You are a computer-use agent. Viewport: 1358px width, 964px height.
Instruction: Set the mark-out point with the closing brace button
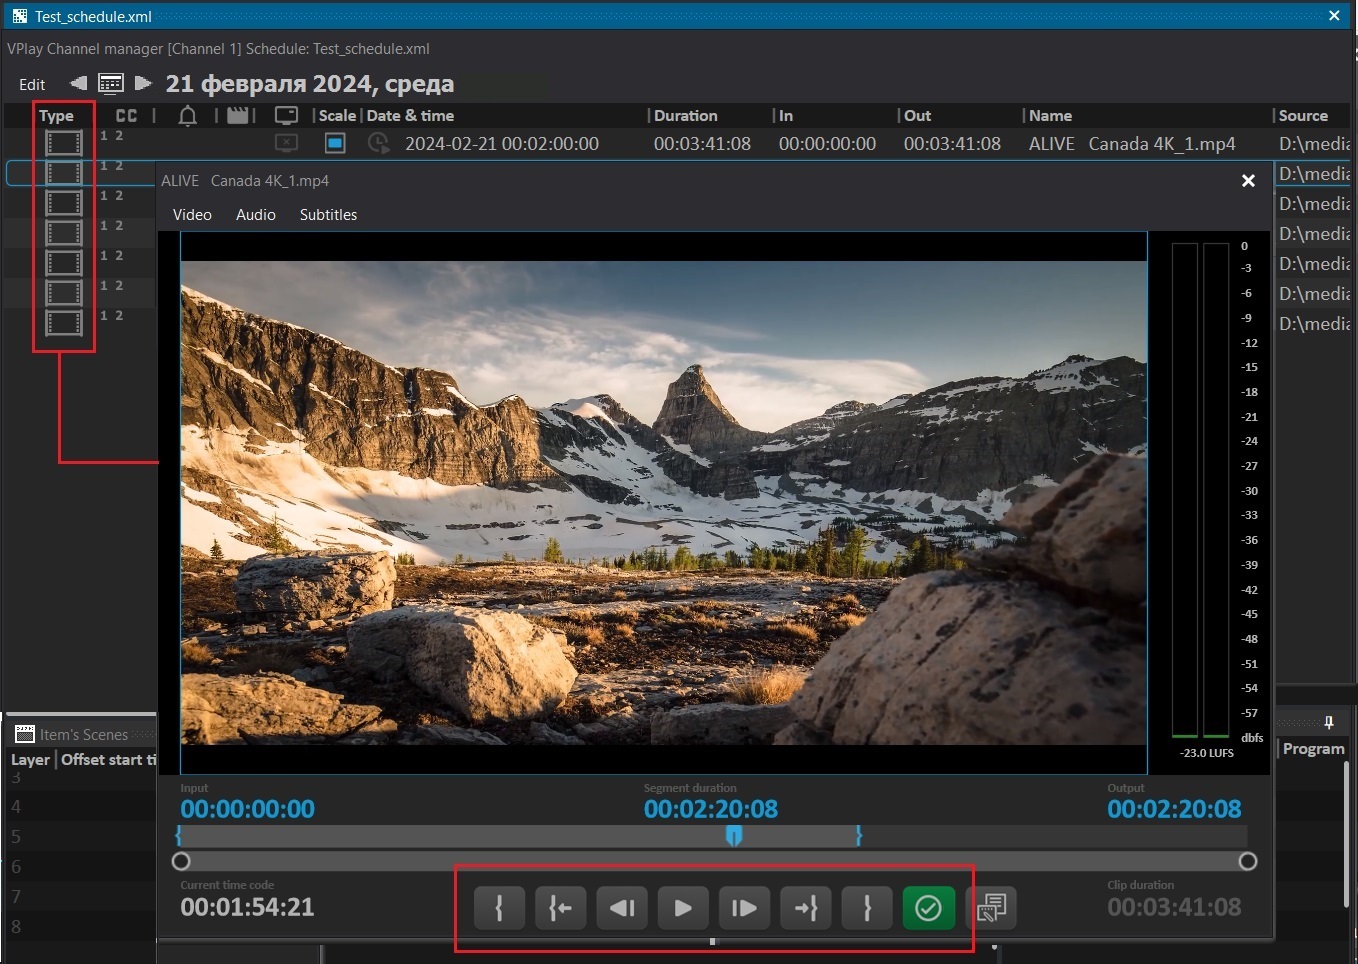(867, 908)
